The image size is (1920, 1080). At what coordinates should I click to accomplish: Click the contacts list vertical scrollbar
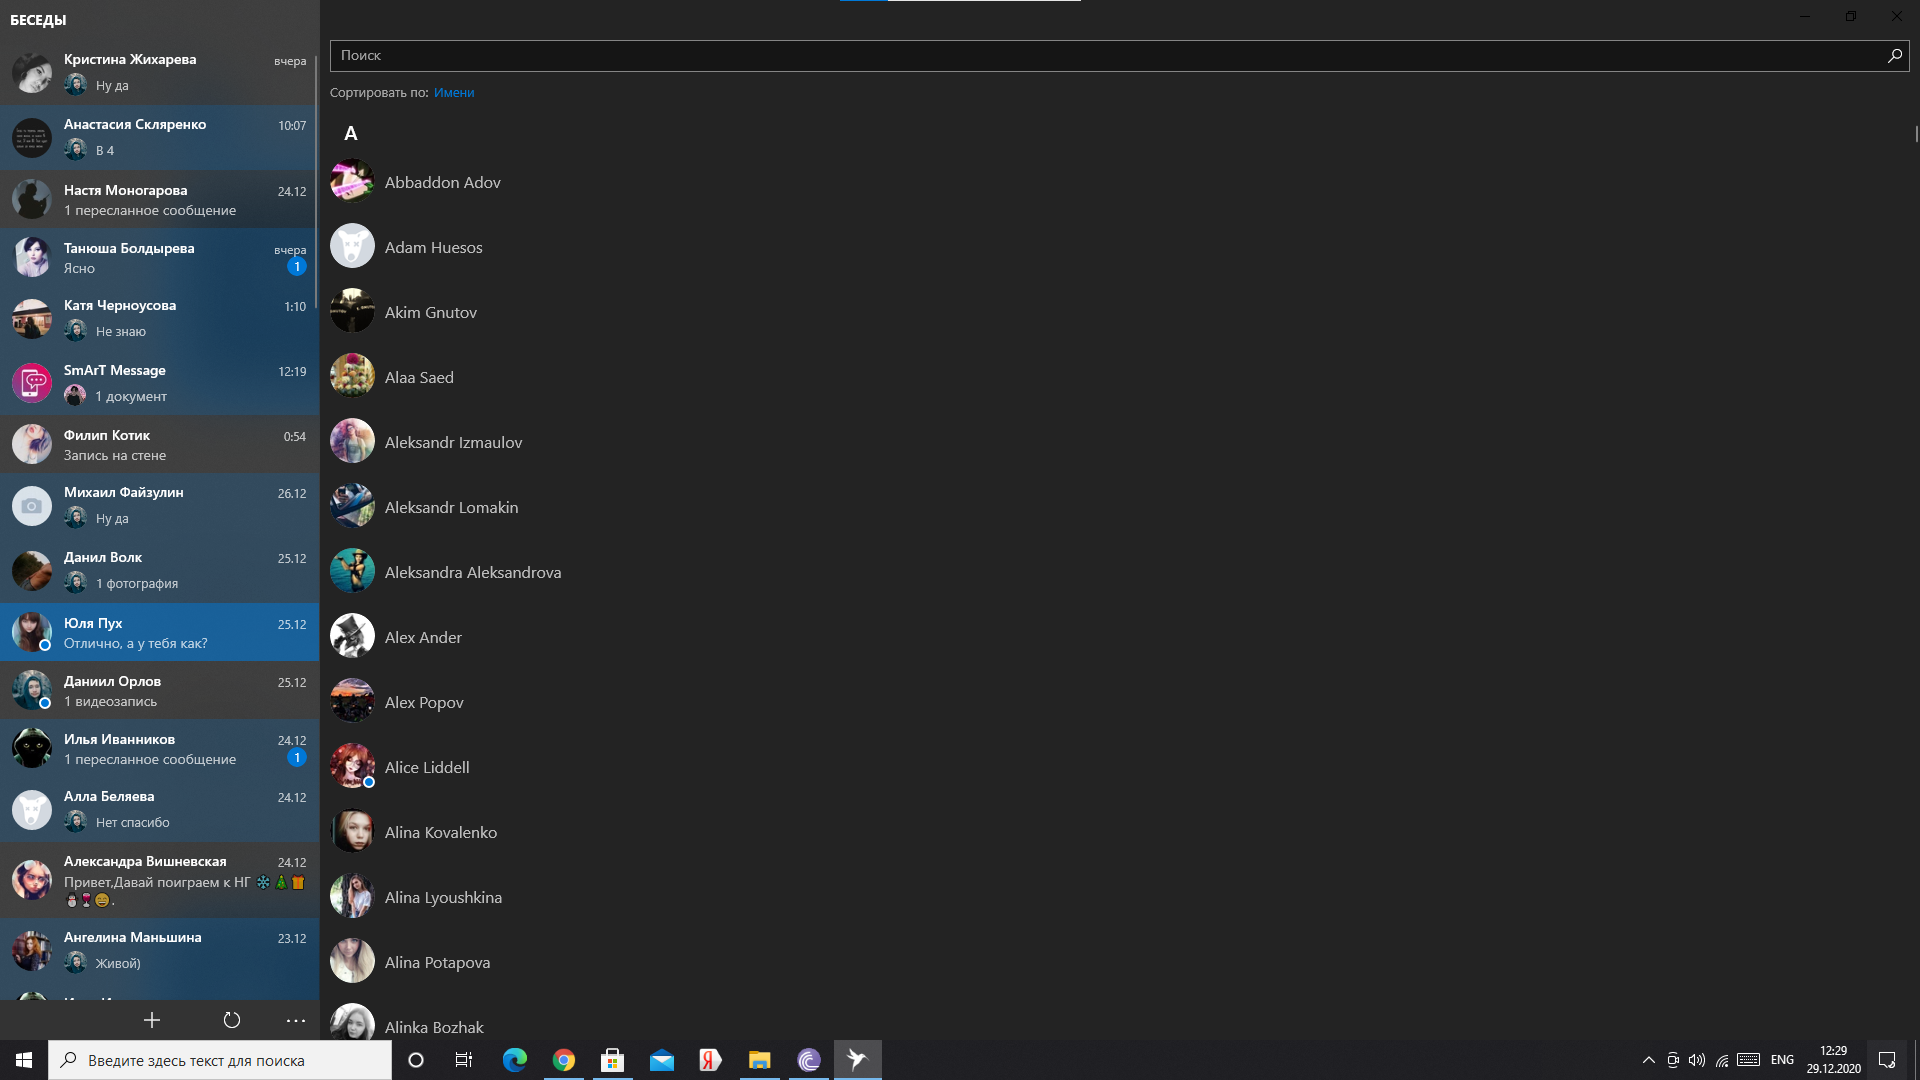pyautogui.click(x=1916, y=134)
